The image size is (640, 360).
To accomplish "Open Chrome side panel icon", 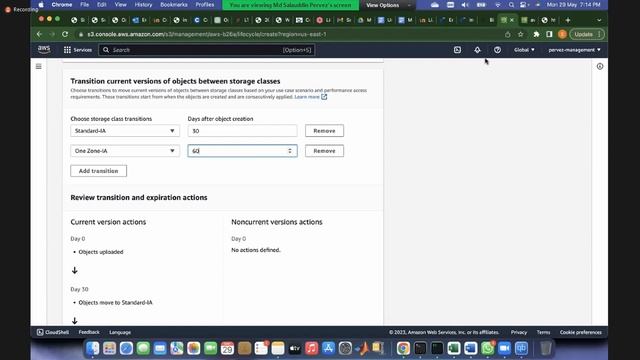I will [549, 34].
